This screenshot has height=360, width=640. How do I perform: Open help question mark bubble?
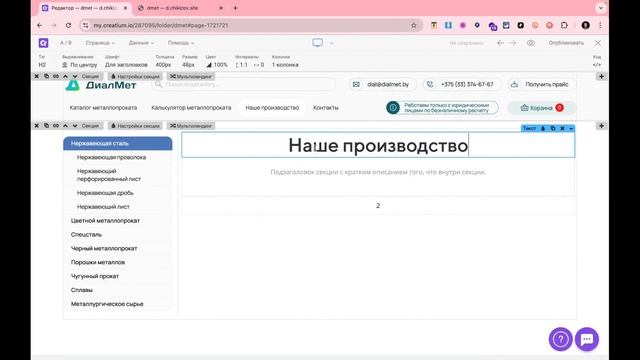click(x=560, y=339)
